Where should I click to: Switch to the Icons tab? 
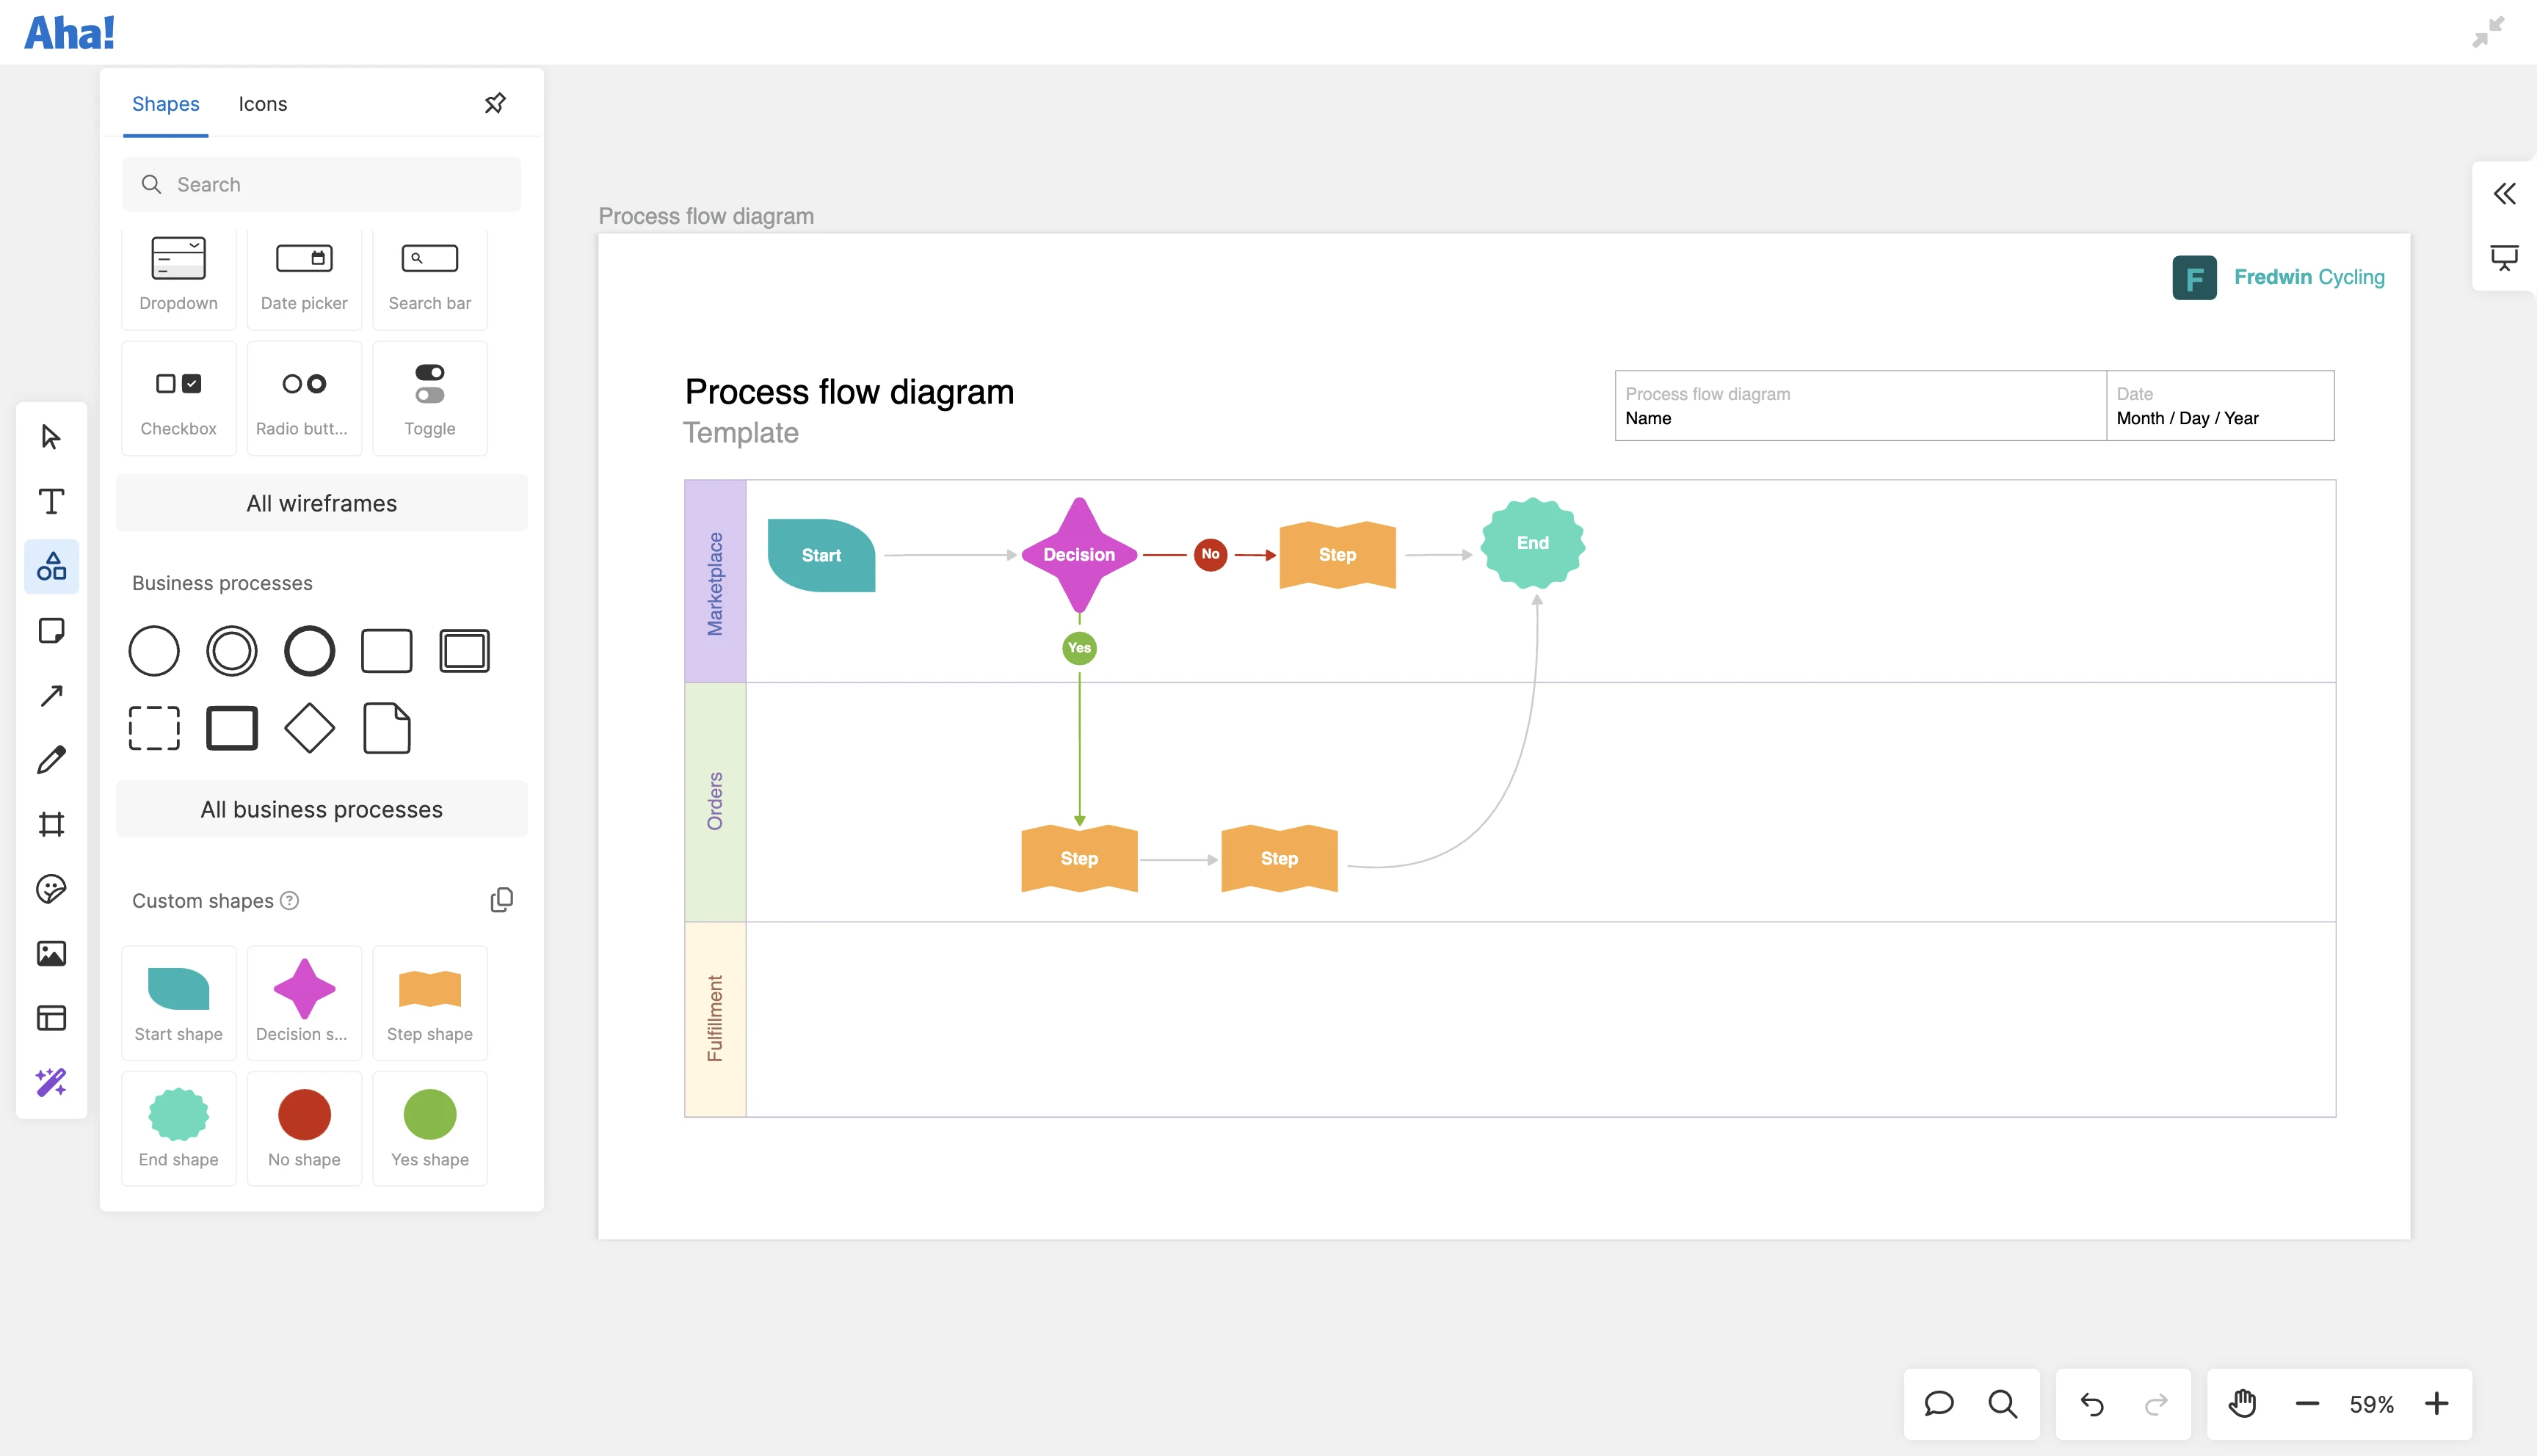click(262, 104)
